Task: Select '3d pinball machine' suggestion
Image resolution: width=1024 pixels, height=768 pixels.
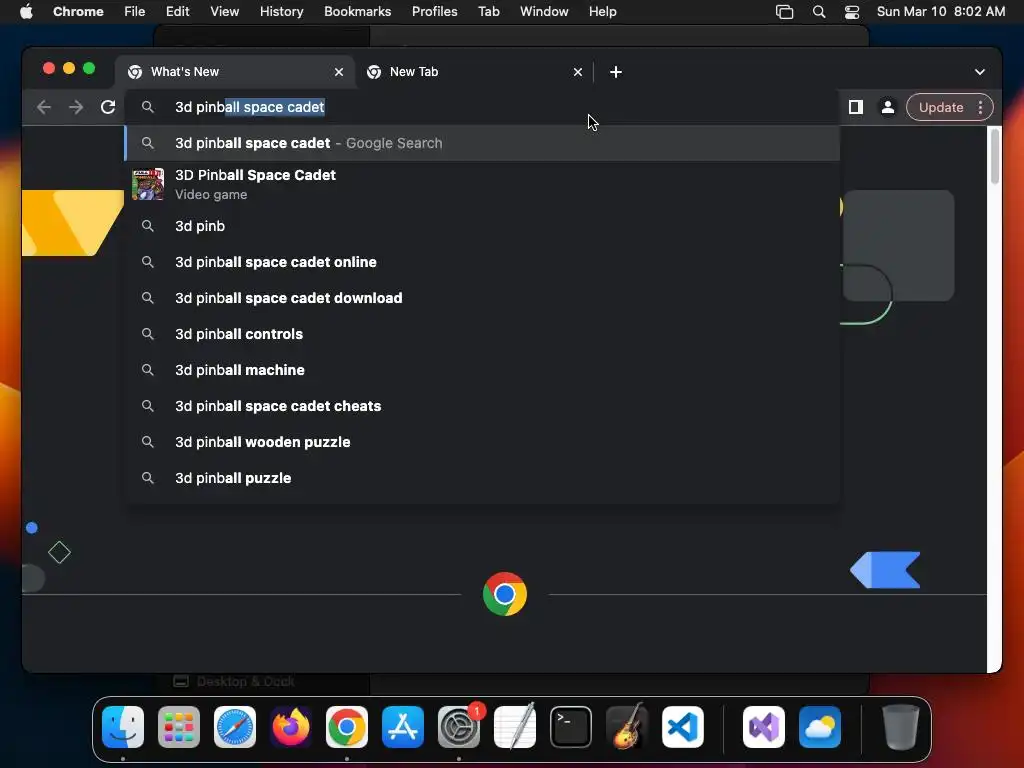Action: 482,370
